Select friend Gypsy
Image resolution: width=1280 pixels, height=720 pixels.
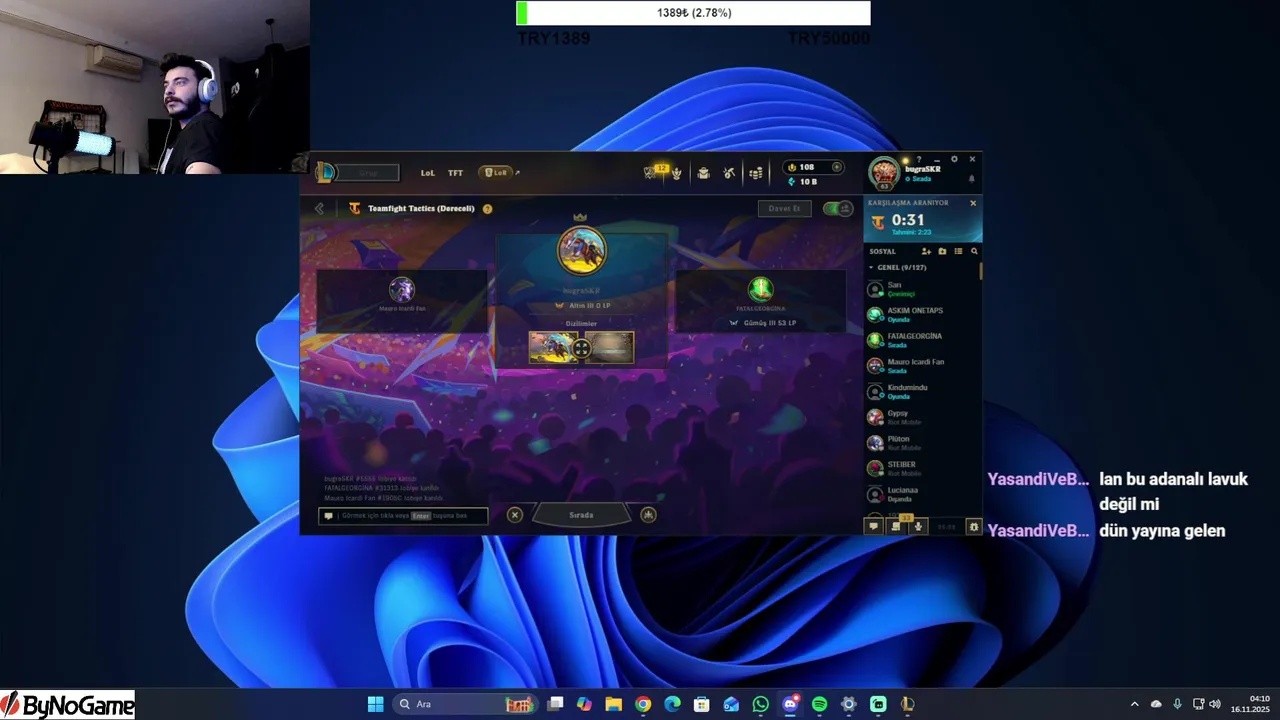pos(921,417)
